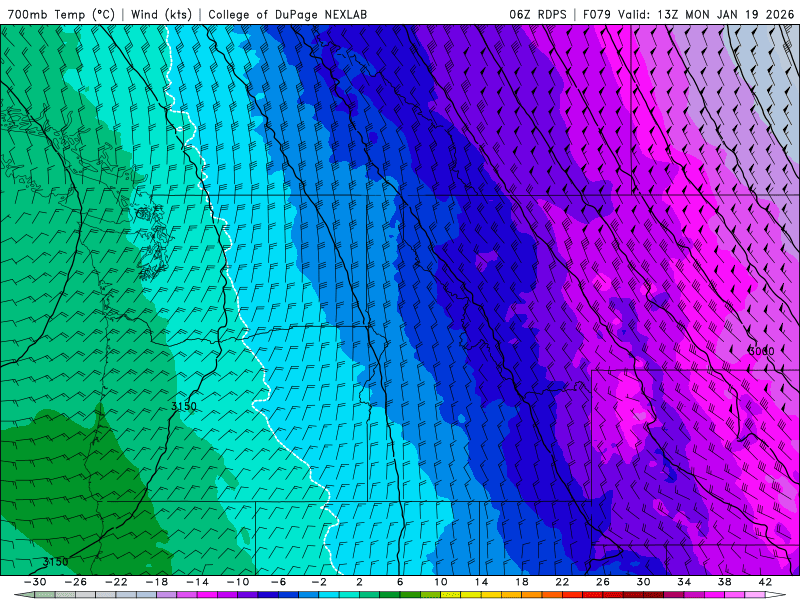Click the '18' color scale label
The height and width of the screenshot is (600, 800).
click(x=521, y=582)
